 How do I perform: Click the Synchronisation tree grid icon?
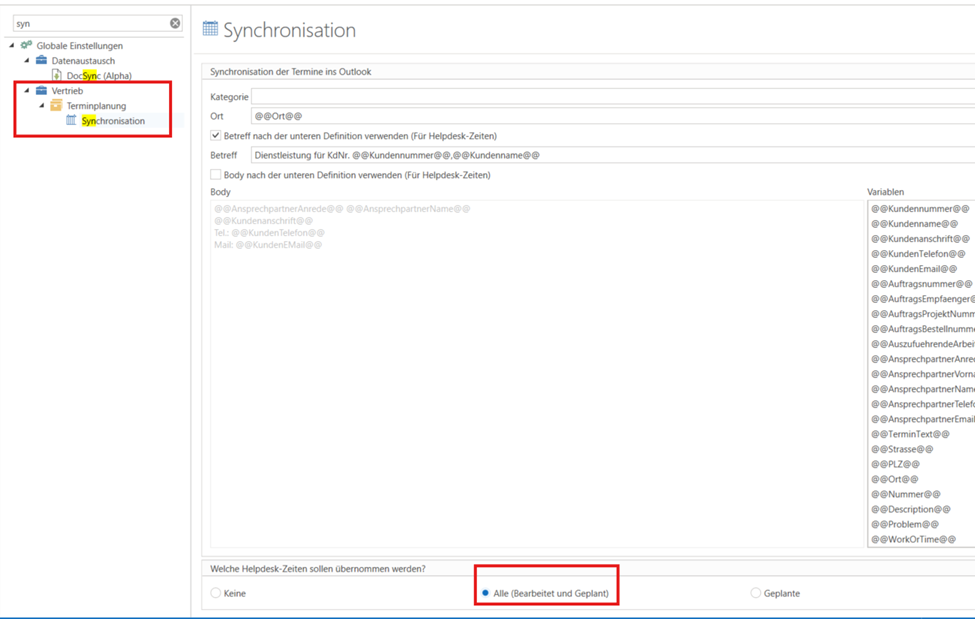click(71, 120)
